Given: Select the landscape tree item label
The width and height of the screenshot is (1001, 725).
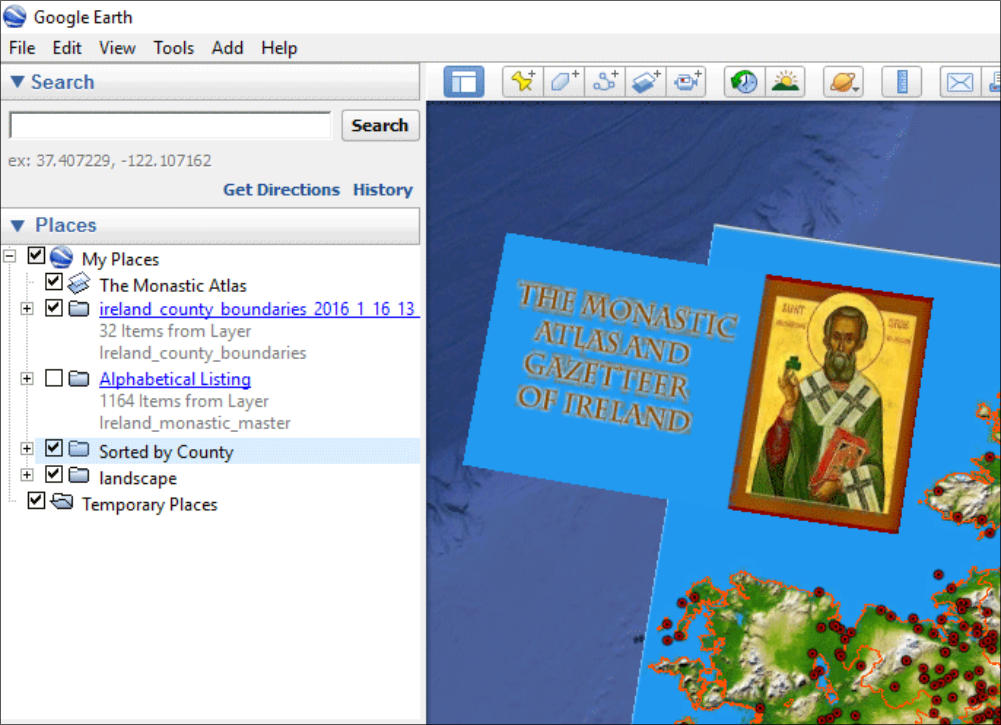Looking at the screenshot, I should coord(138,478).
